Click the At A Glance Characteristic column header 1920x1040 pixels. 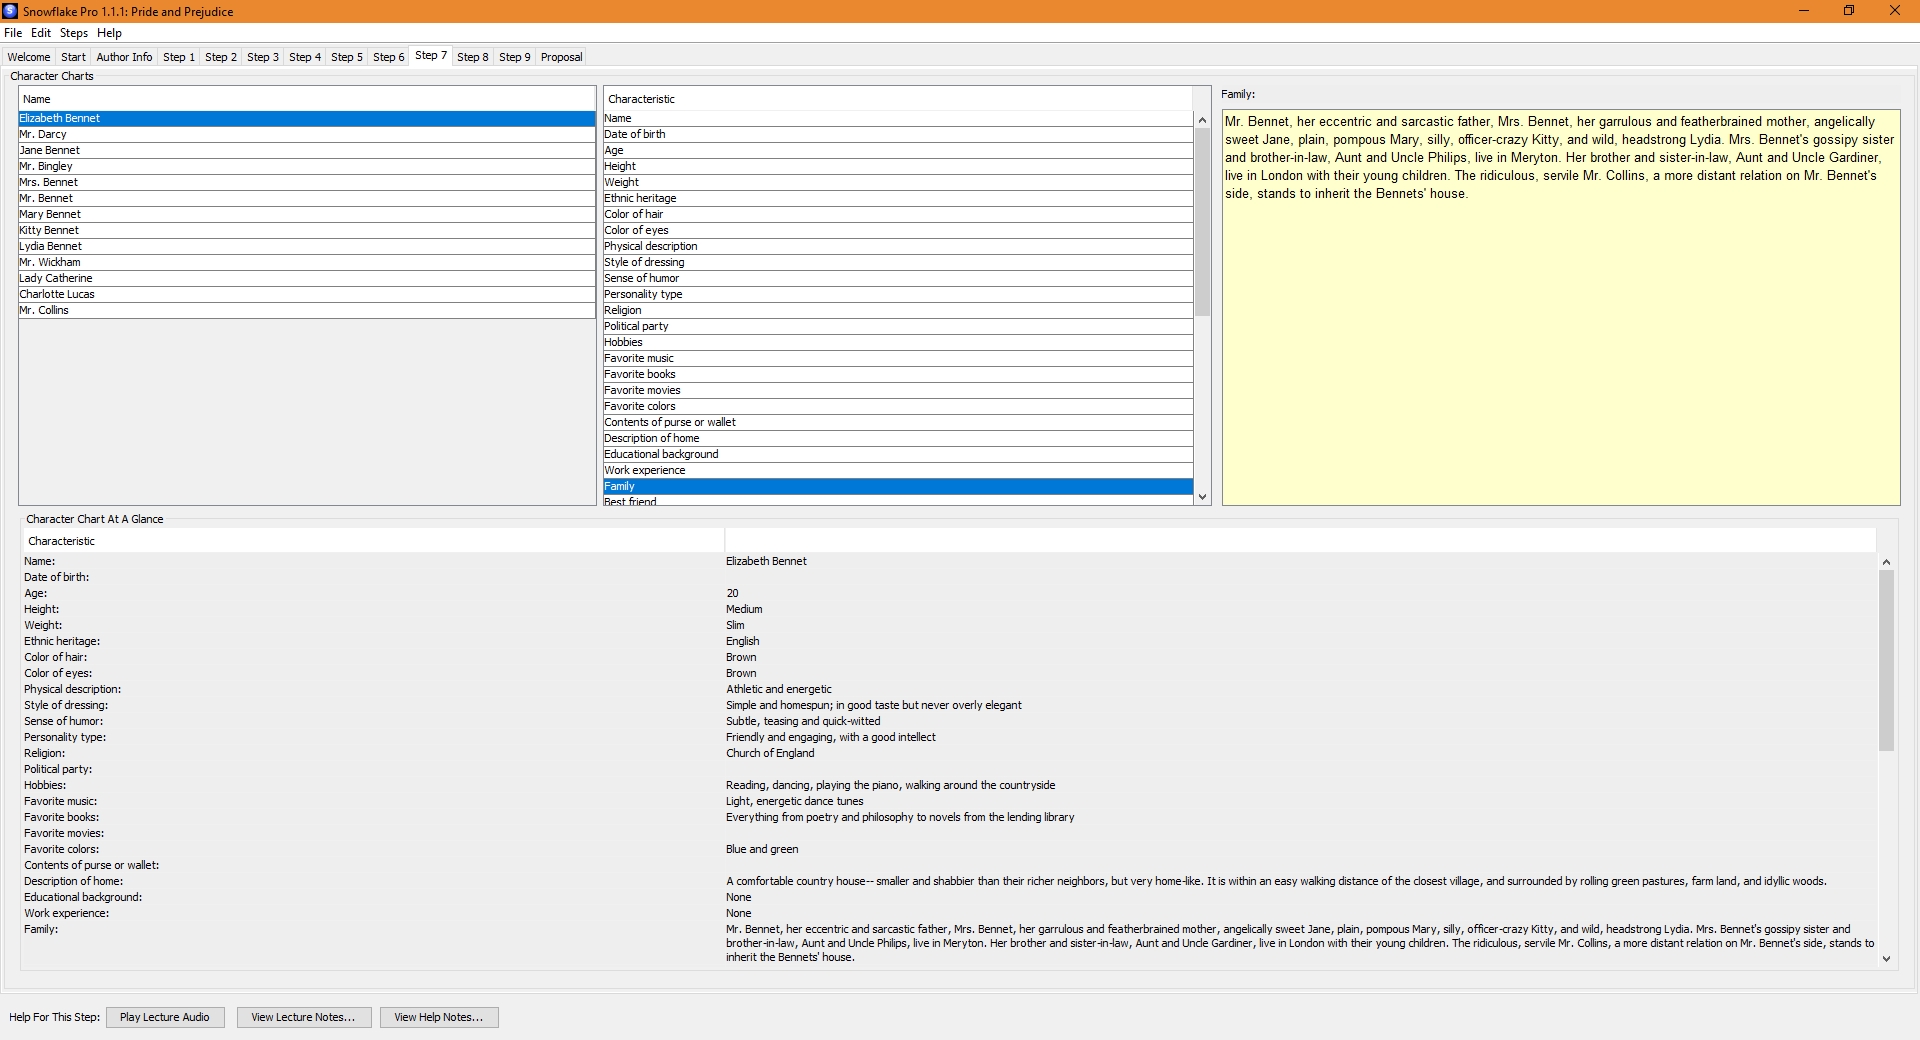(372, 541)
